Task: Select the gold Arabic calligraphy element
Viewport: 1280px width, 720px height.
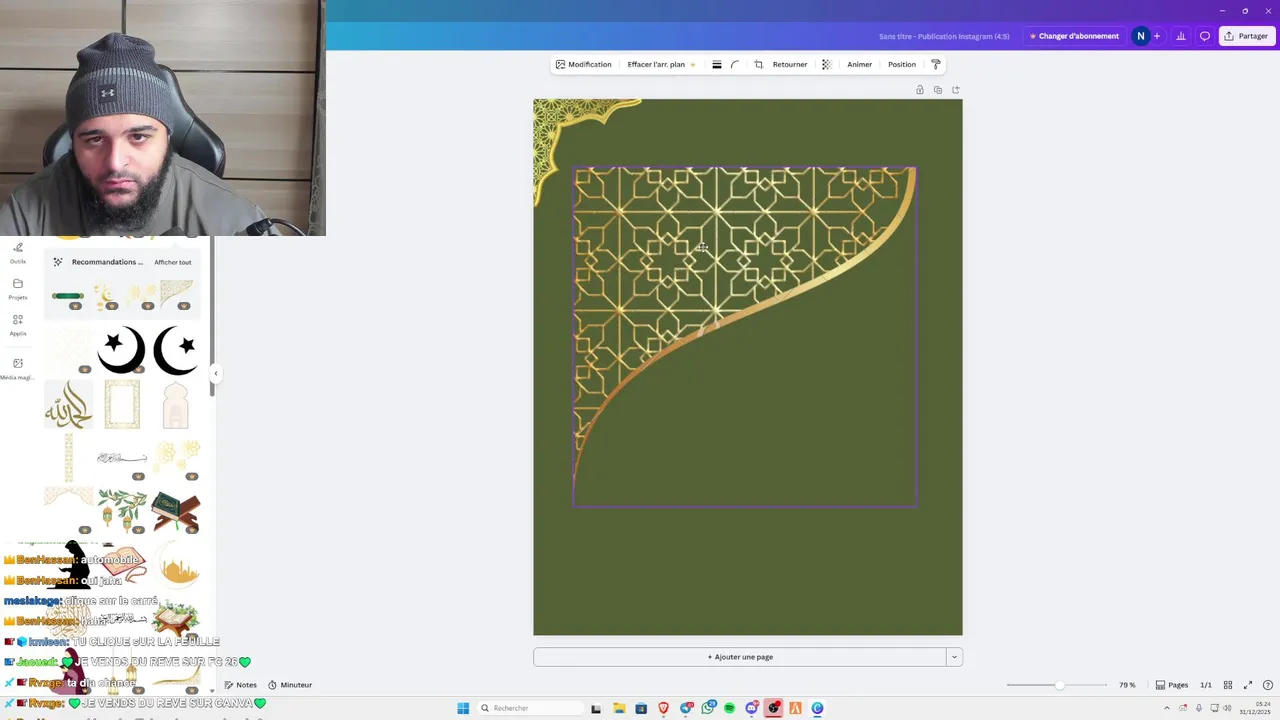Action: click(x=68, y=404)
